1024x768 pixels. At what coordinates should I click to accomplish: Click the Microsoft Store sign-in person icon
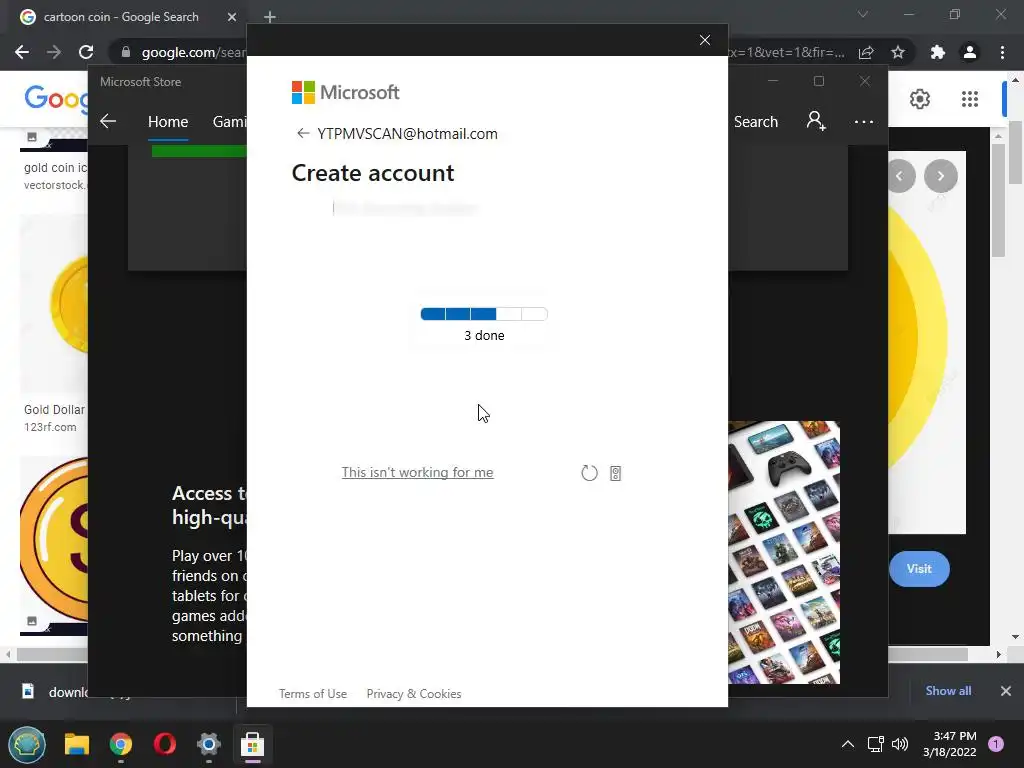pos(816,121)
